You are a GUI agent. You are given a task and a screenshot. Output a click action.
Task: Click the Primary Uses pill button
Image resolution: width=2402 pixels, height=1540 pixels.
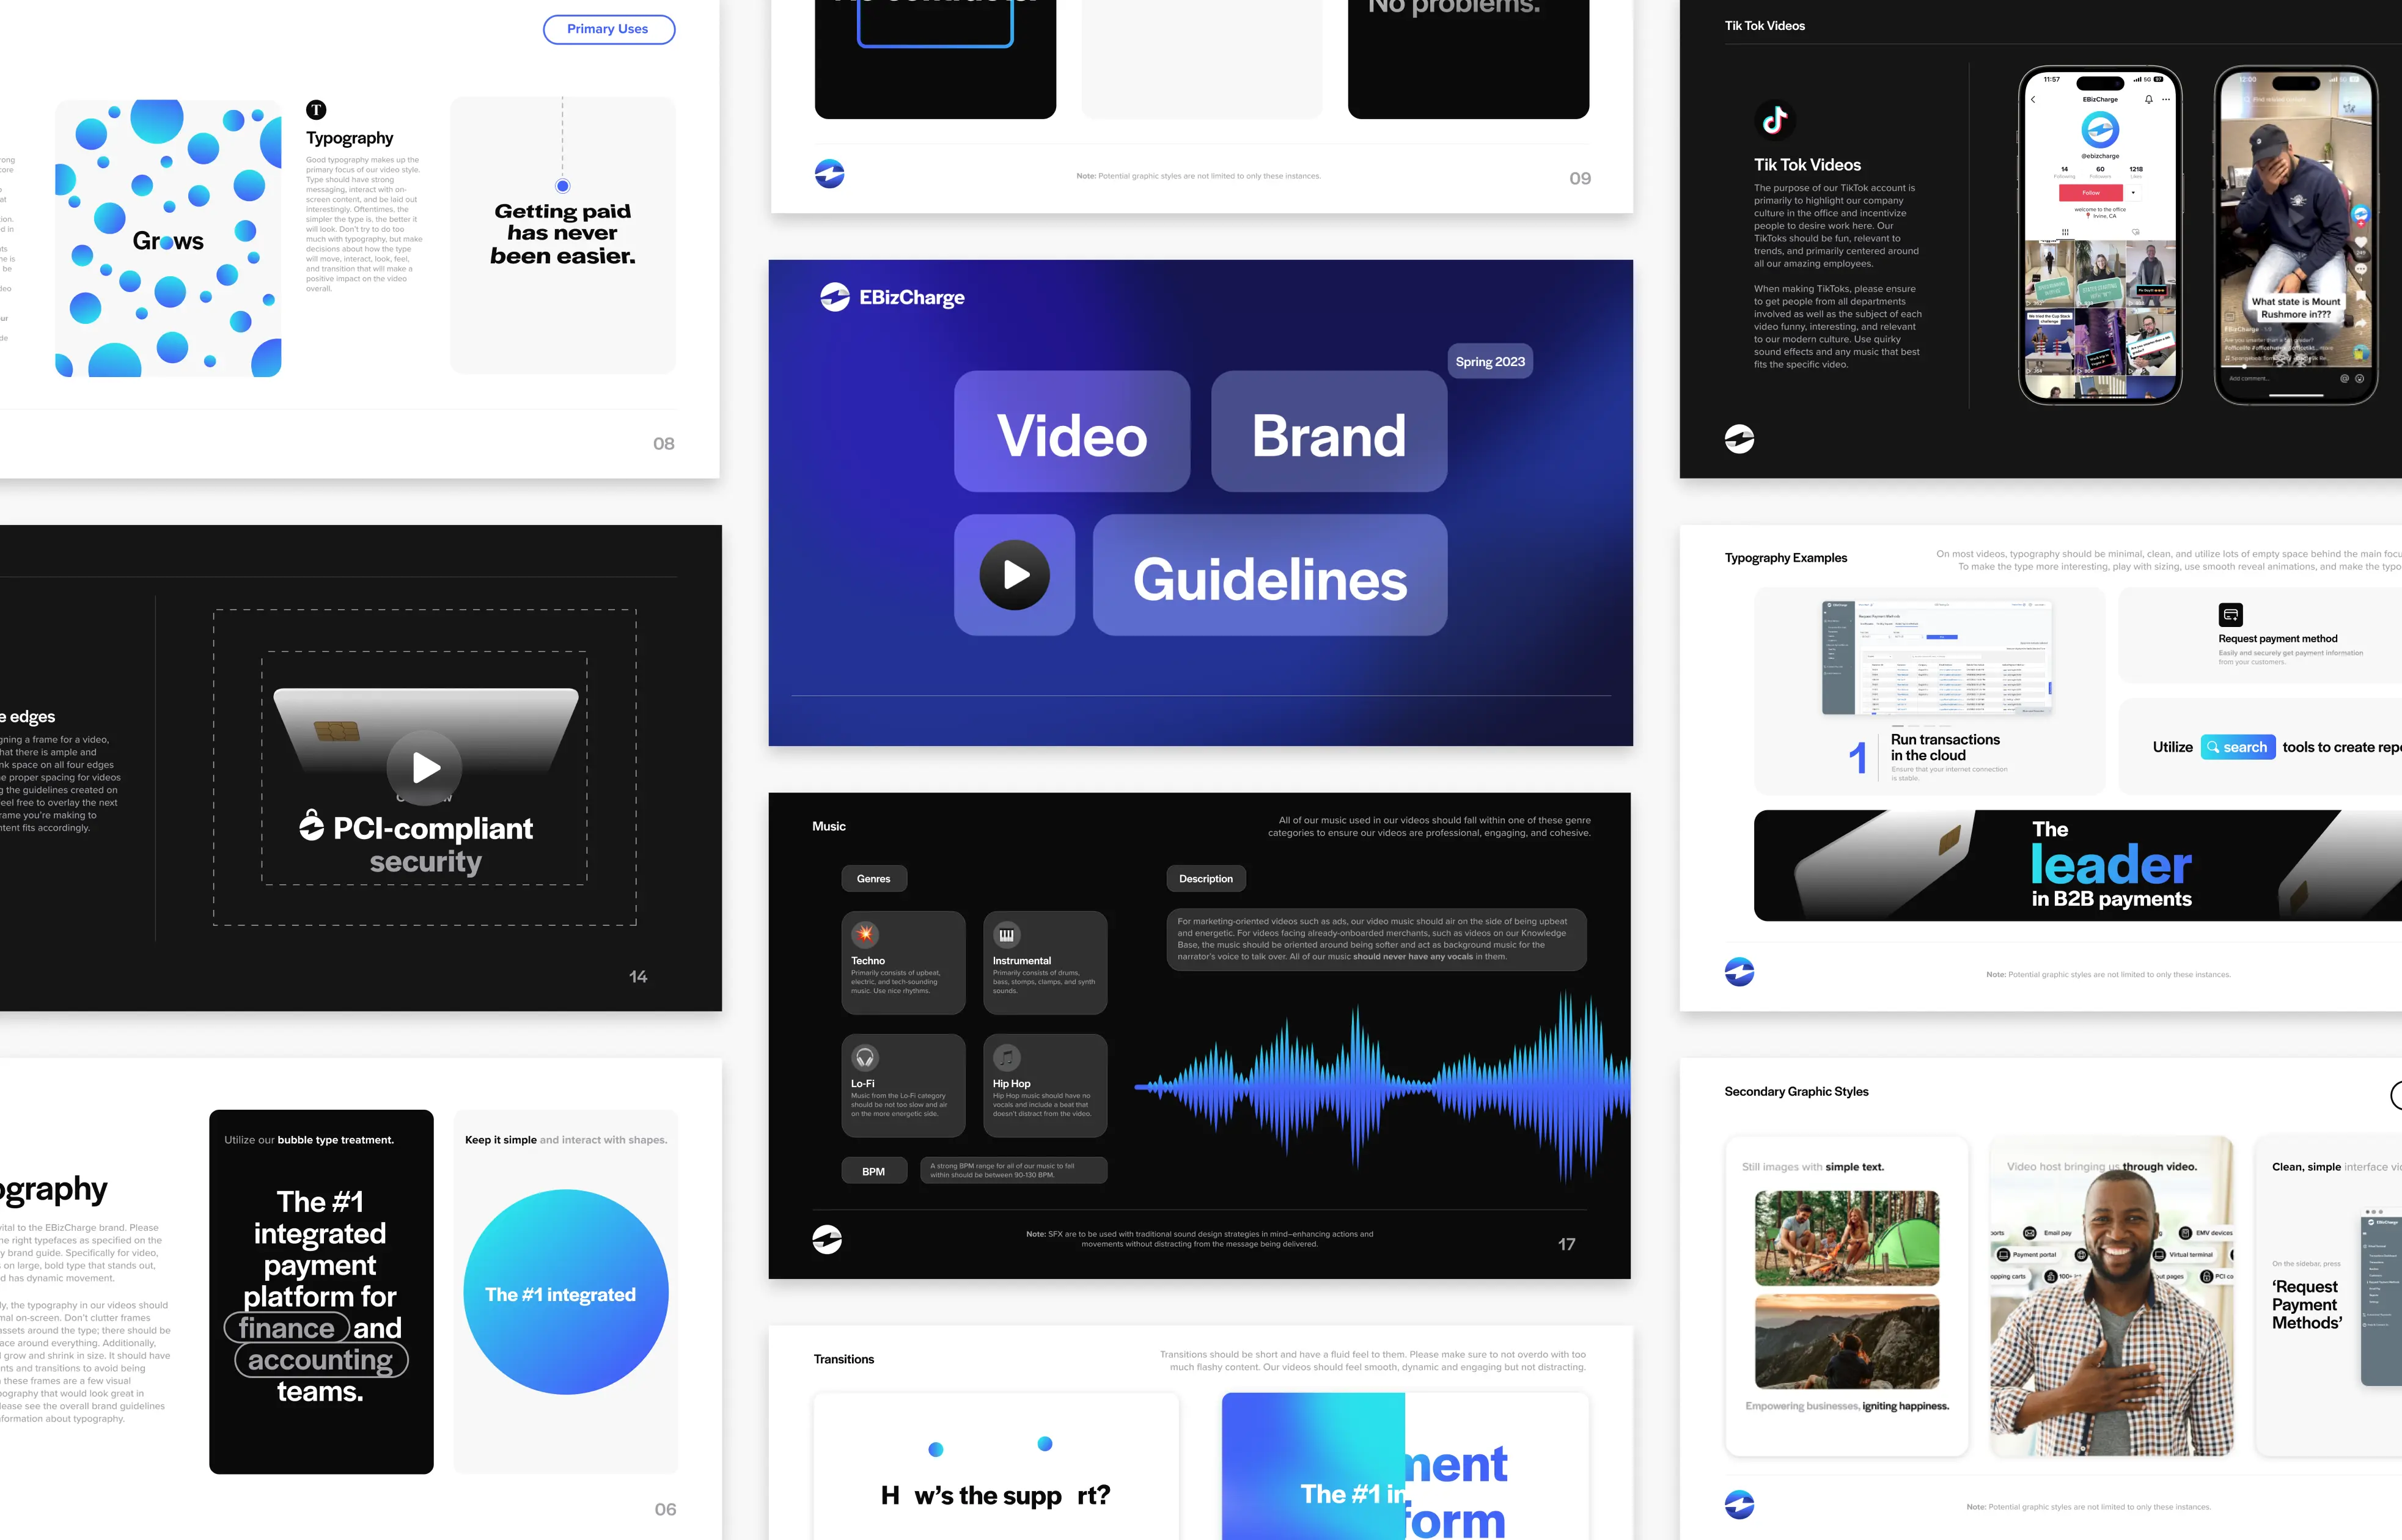point(608,29)
